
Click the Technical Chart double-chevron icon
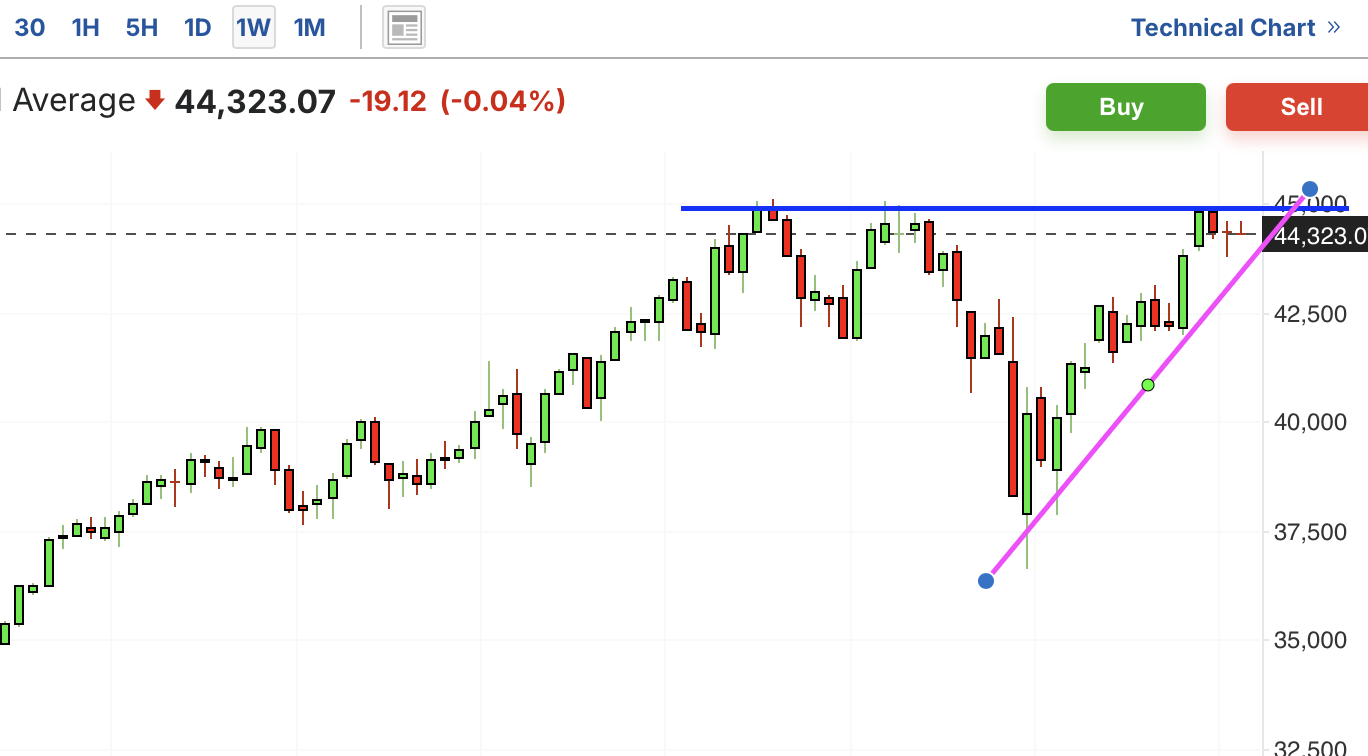[1333, 27]
